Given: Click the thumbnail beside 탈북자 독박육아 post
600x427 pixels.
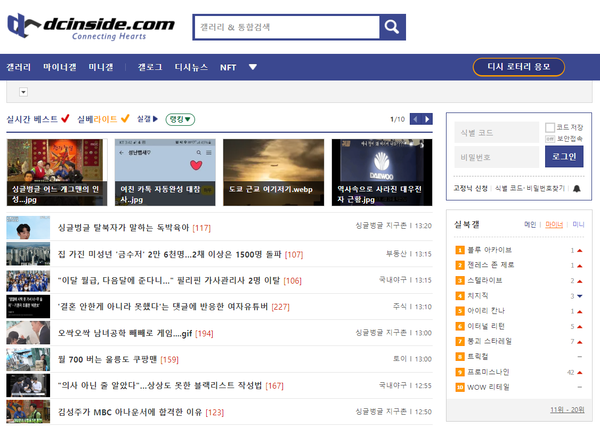Looking at the screenshot, I should 28,228.
